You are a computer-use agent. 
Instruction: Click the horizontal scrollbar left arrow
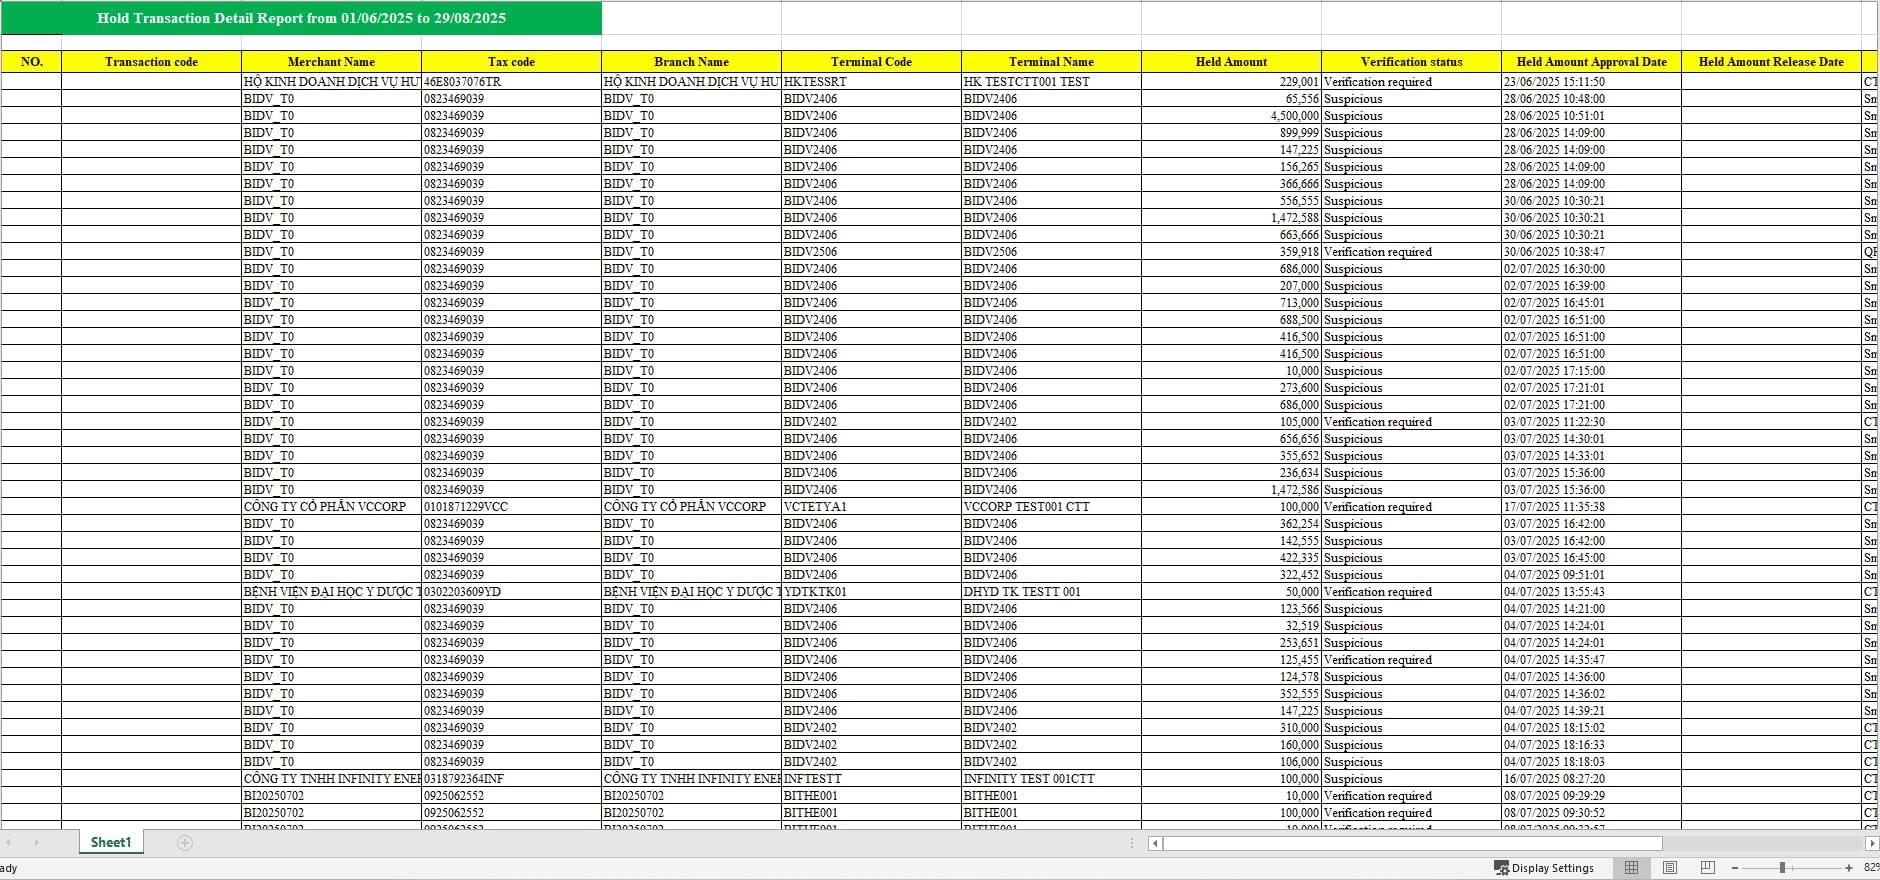click(x=1155, y=843)
